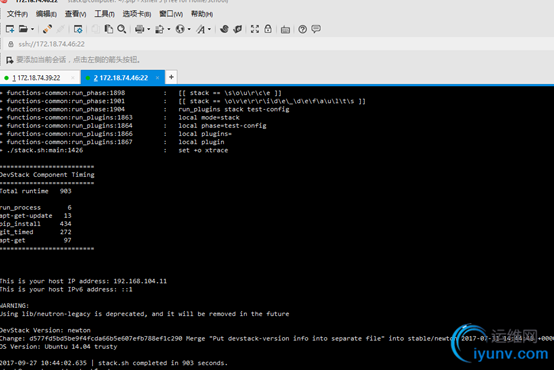
Task: Open the 查看 (View) menu
Action: click(75, 14)
